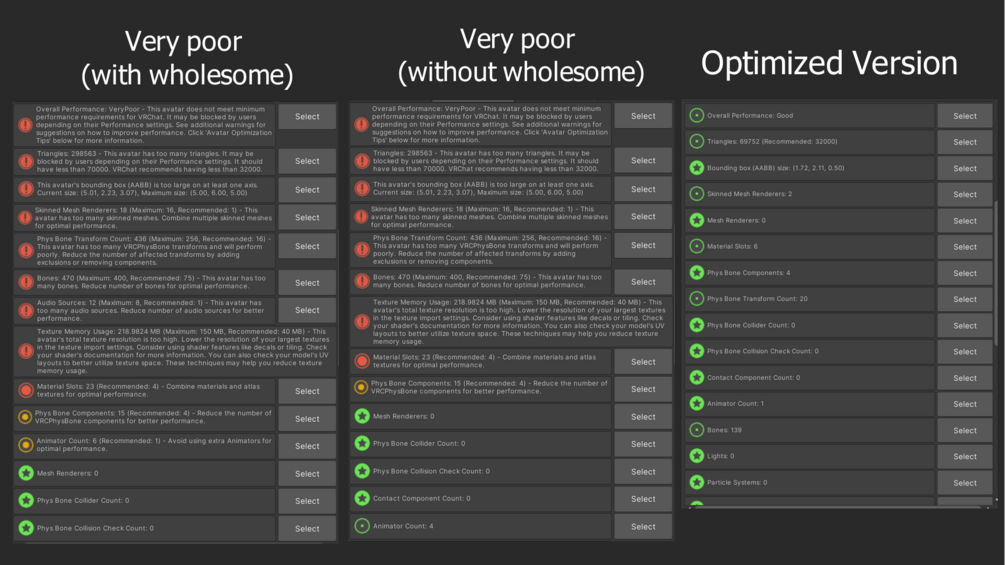The height and width of the screenshot is (565, 1005).
Task: Click the Texture Memory Usage warning text in left panel
Action: pyautogui.click(x=183, y=351)
